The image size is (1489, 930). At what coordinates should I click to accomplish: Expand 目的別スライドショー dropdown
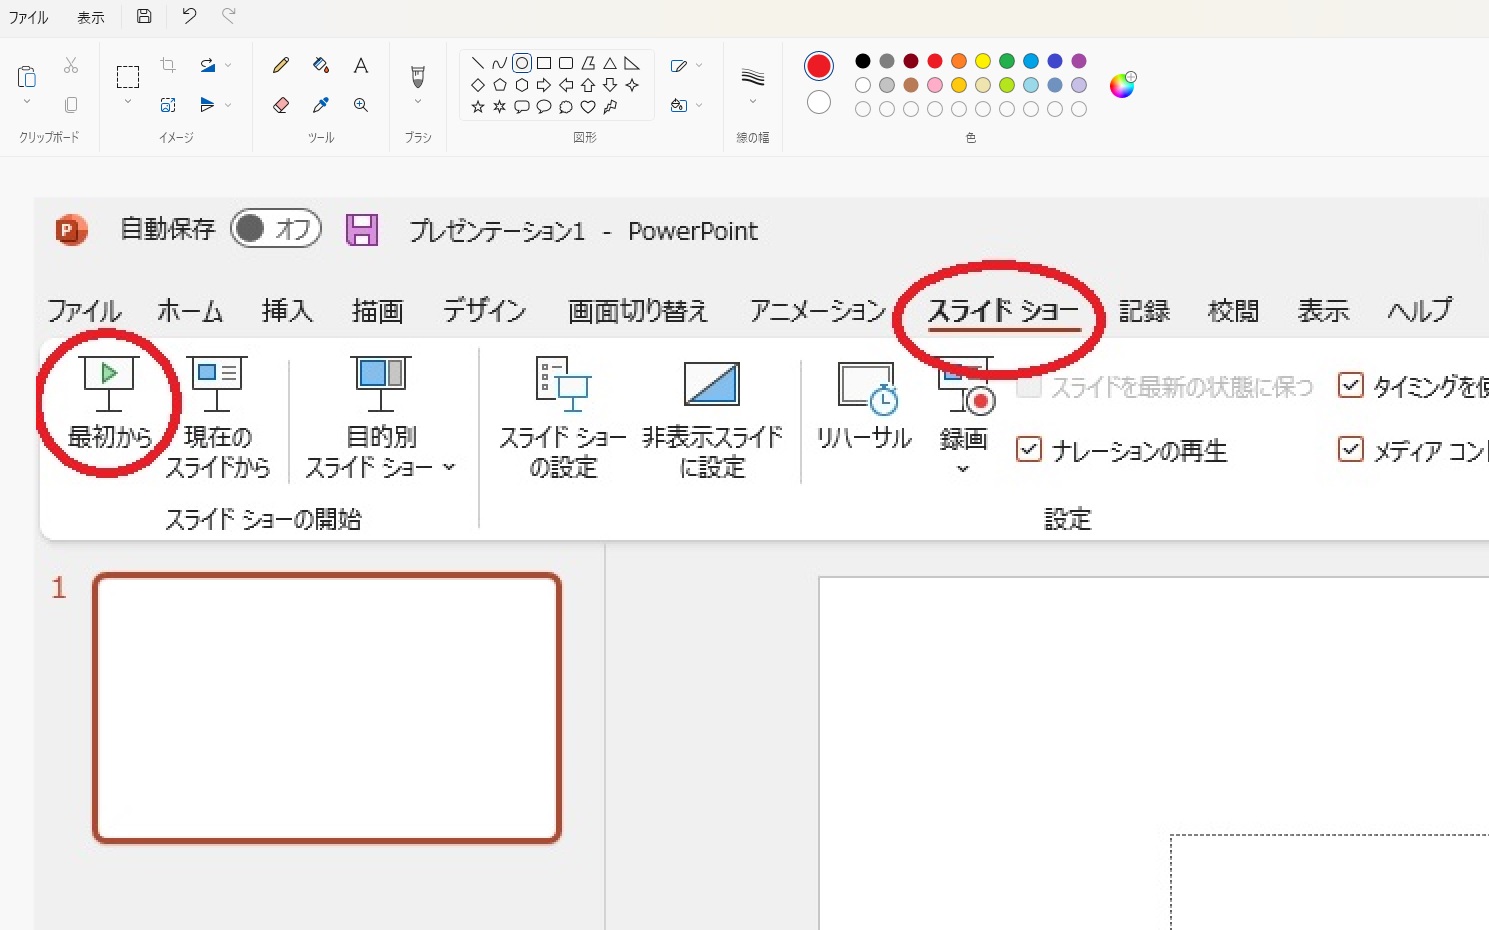(x=449, y=467)
